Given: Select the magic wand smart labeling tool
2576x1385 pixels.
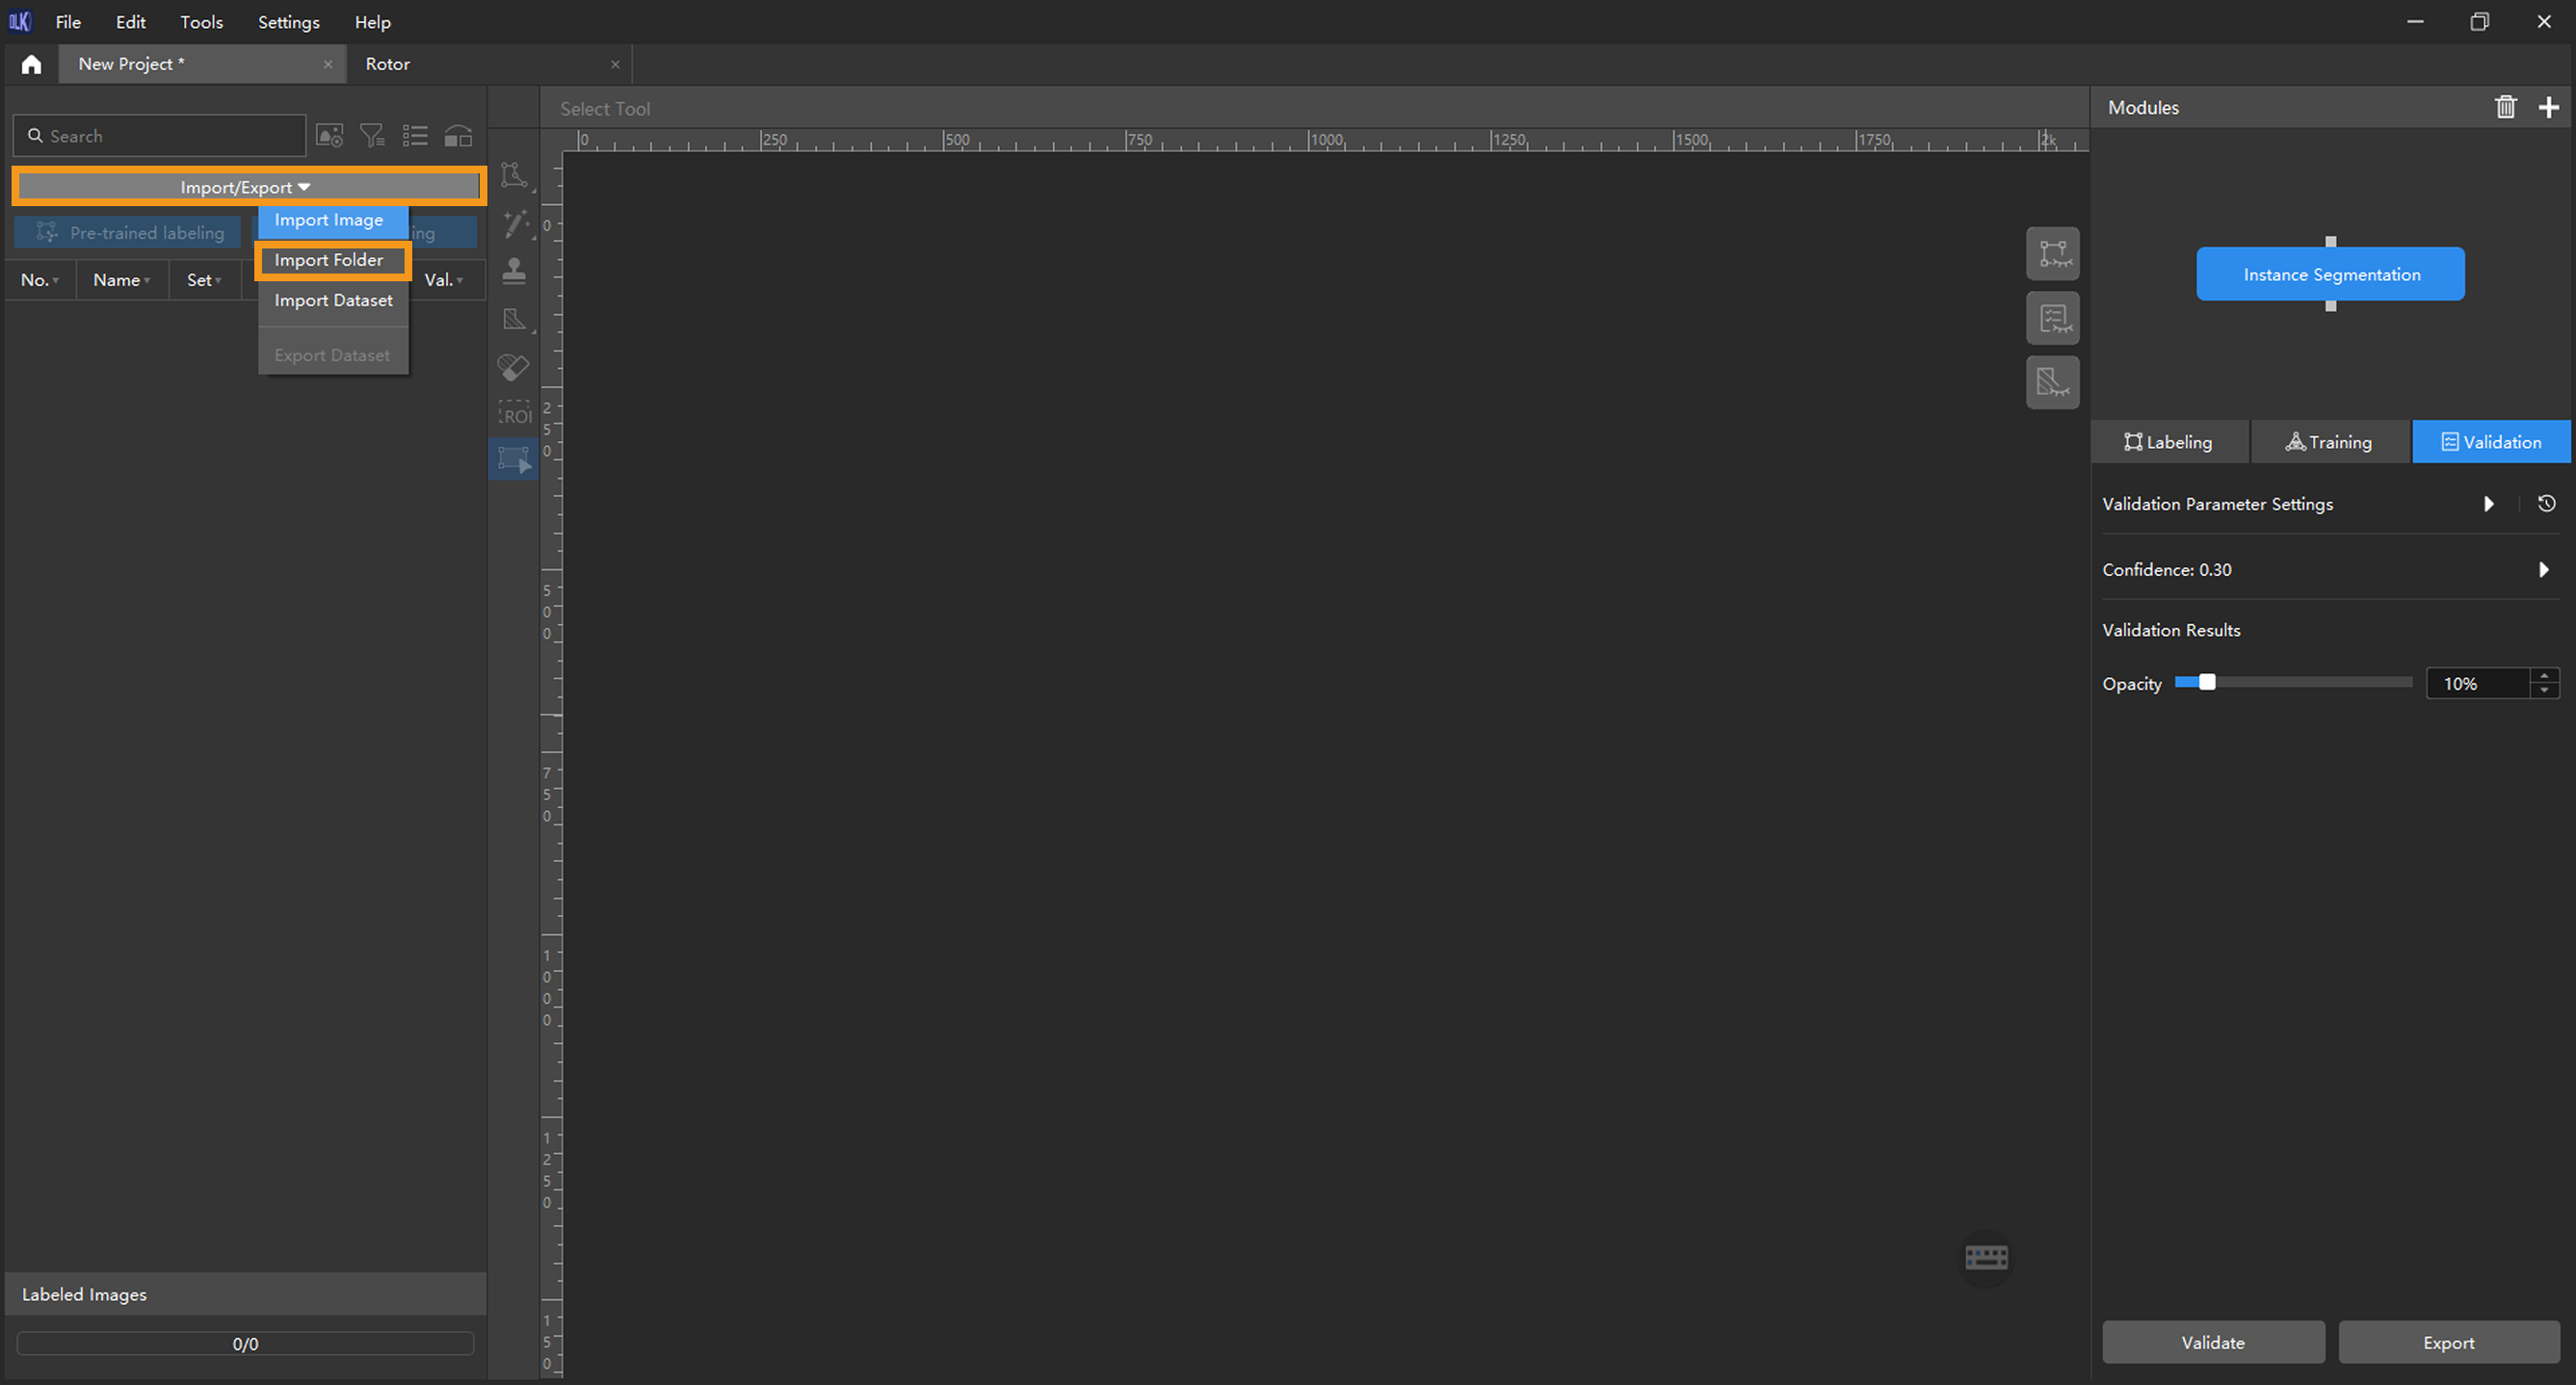Looking at the screenshot, I should (x=514, y=223).
